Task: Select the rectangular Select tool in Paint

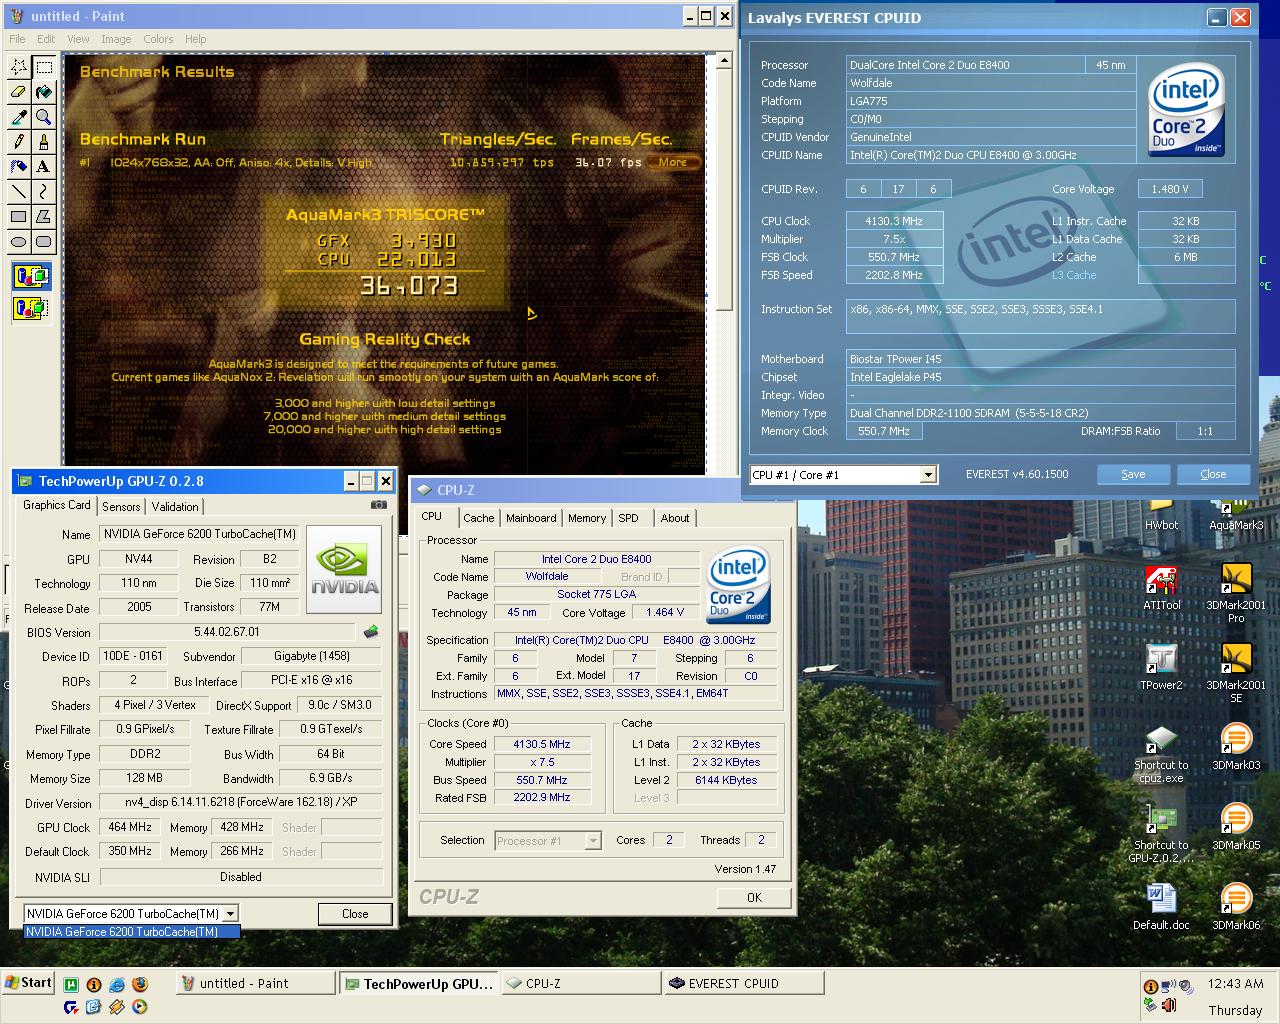Action: (x=44, y=67)
